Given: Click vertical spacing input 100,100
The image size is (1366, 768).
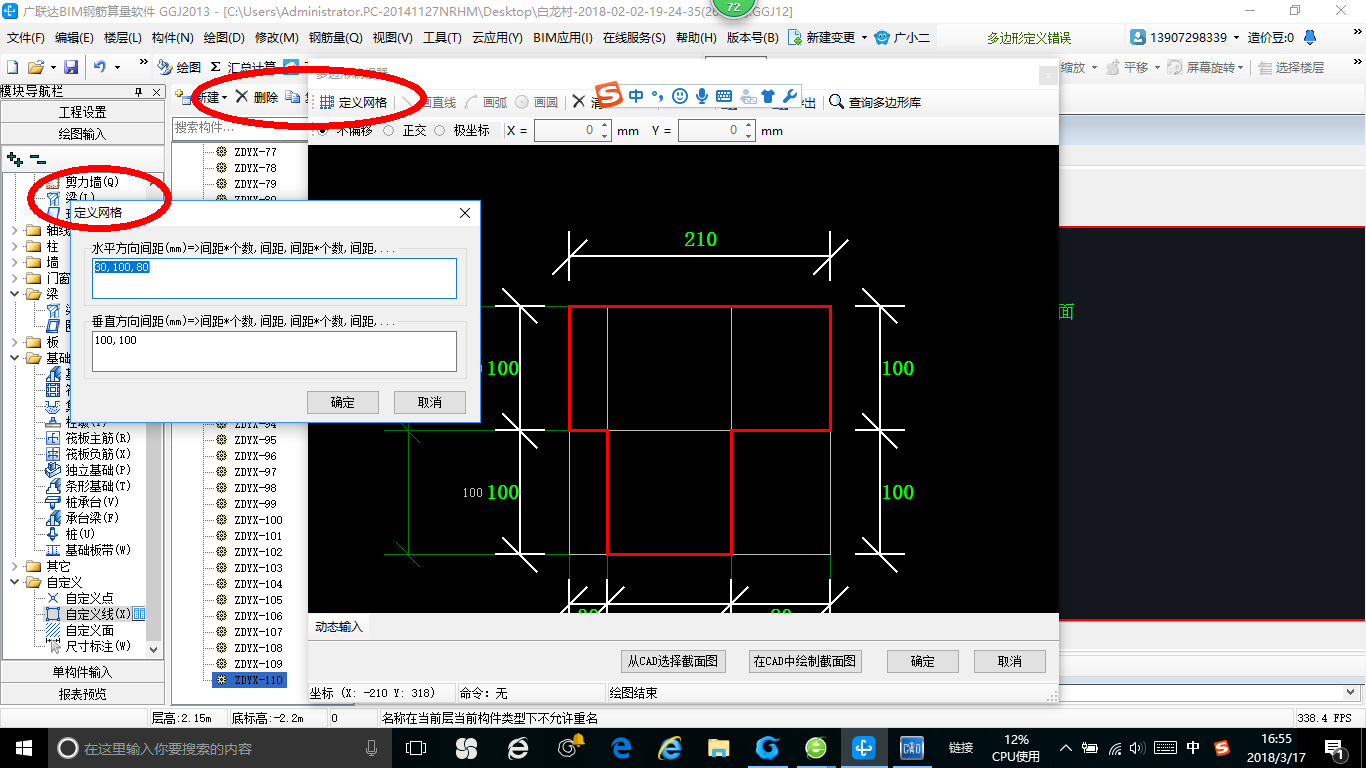Looking at the screenshot, I should tap(274, 351).
